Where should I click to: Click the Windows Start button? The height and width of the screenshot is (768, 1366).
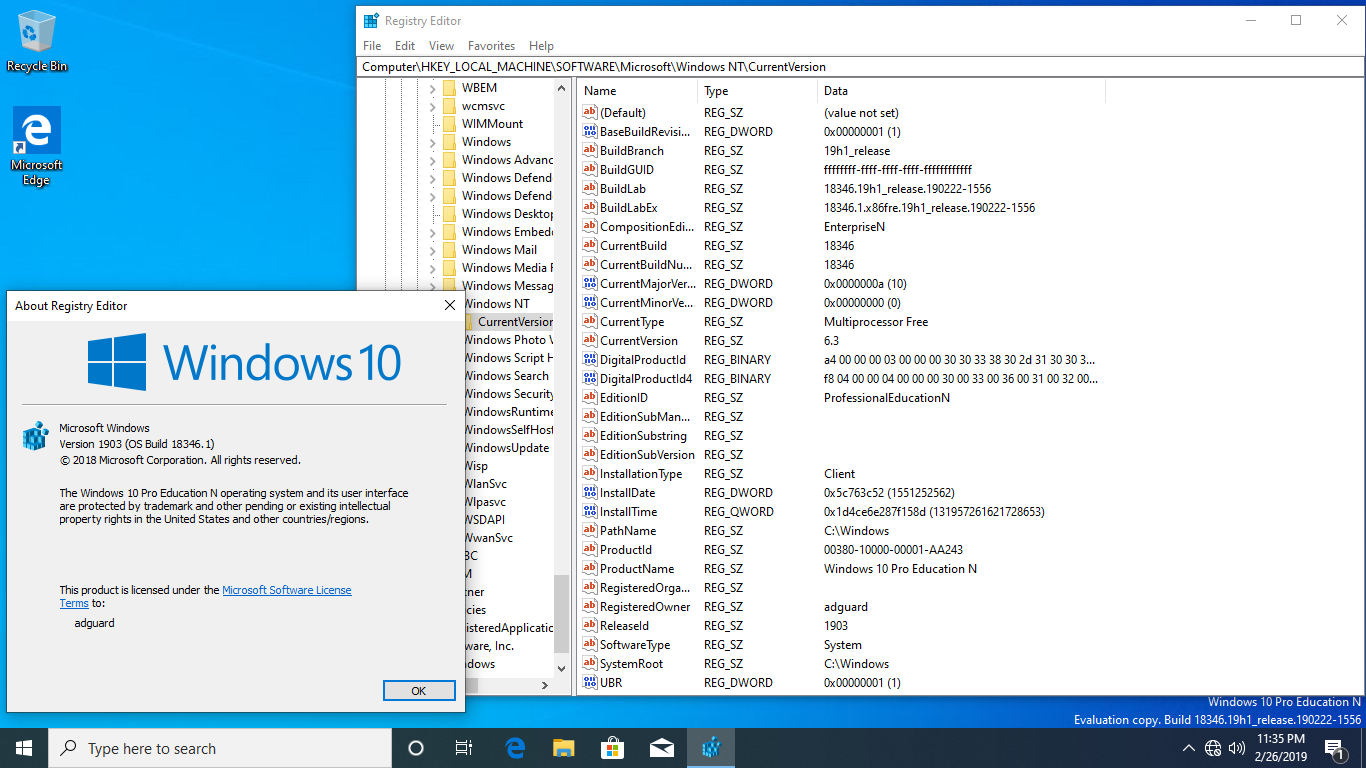click(x=24, y=748)
